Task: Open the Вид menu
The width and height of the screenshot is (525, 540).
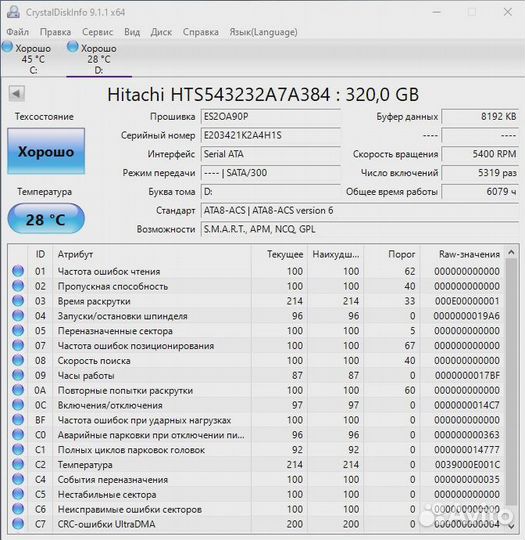Action: [132, 32]
